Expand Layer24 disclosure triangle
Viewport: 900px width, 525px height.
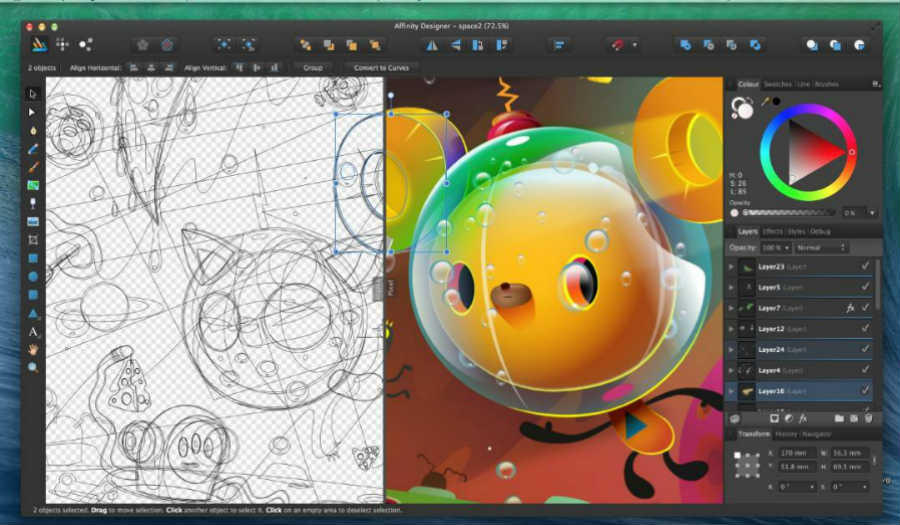(731, 349)
